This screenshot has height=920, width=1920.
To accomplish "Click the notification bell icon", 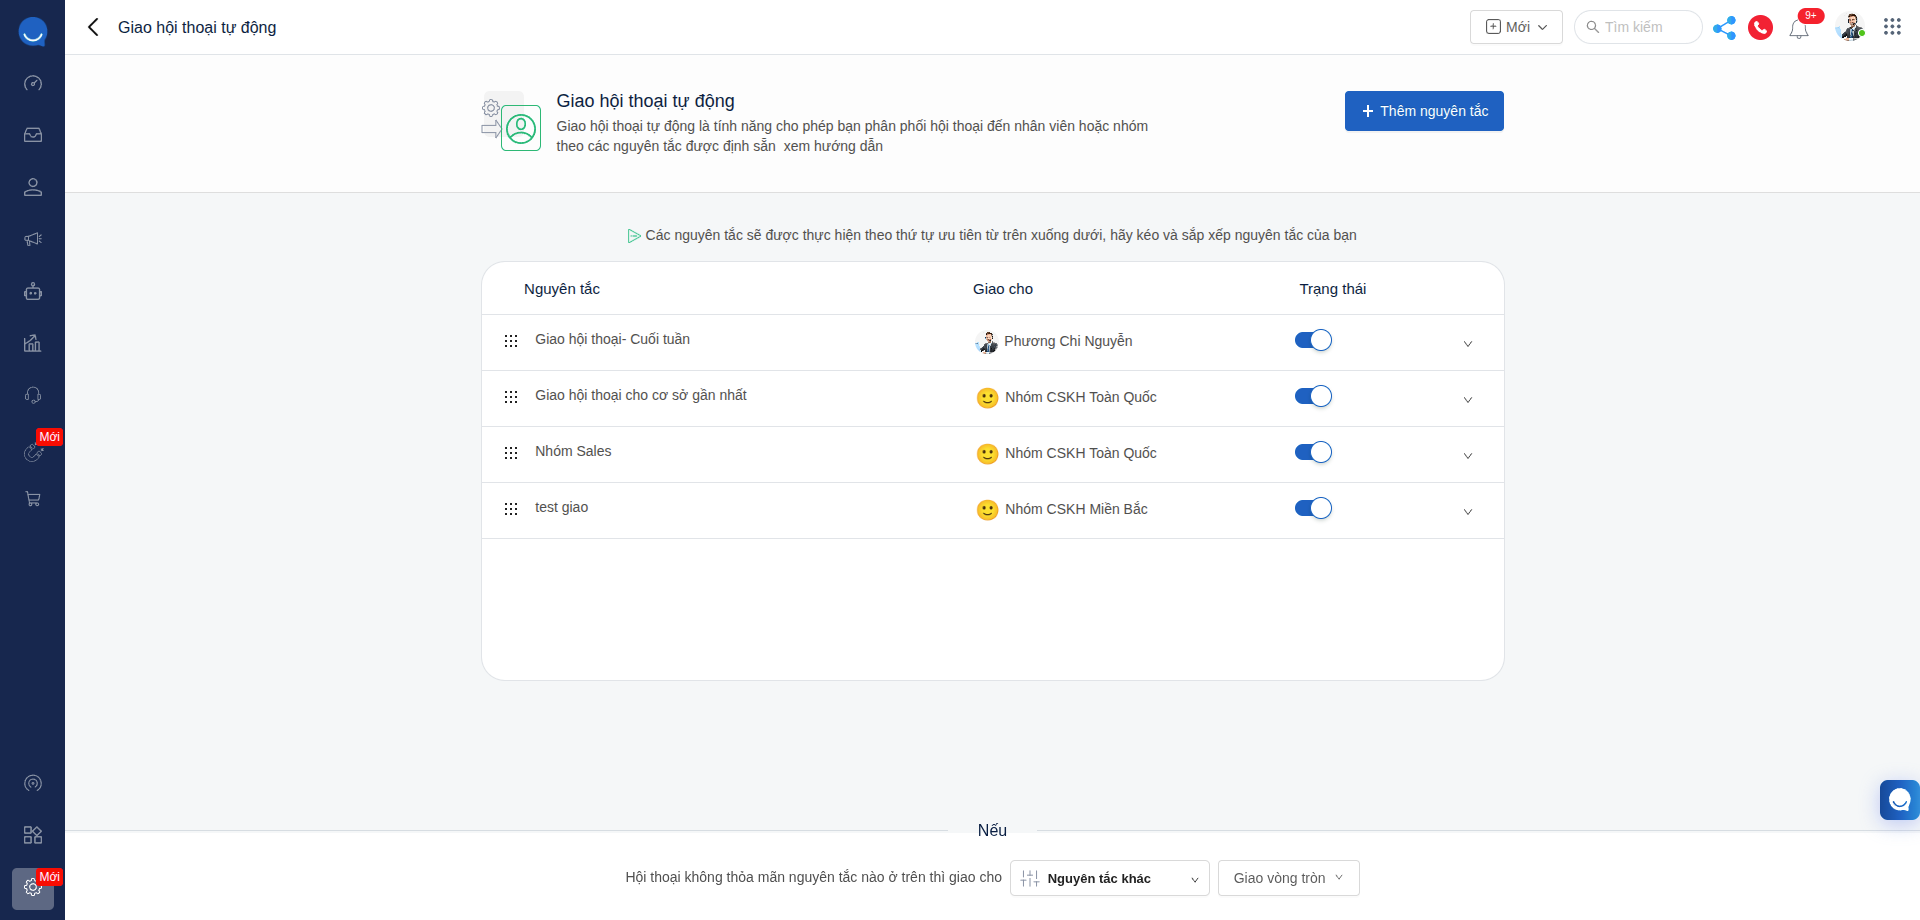I will point(1799,28).
